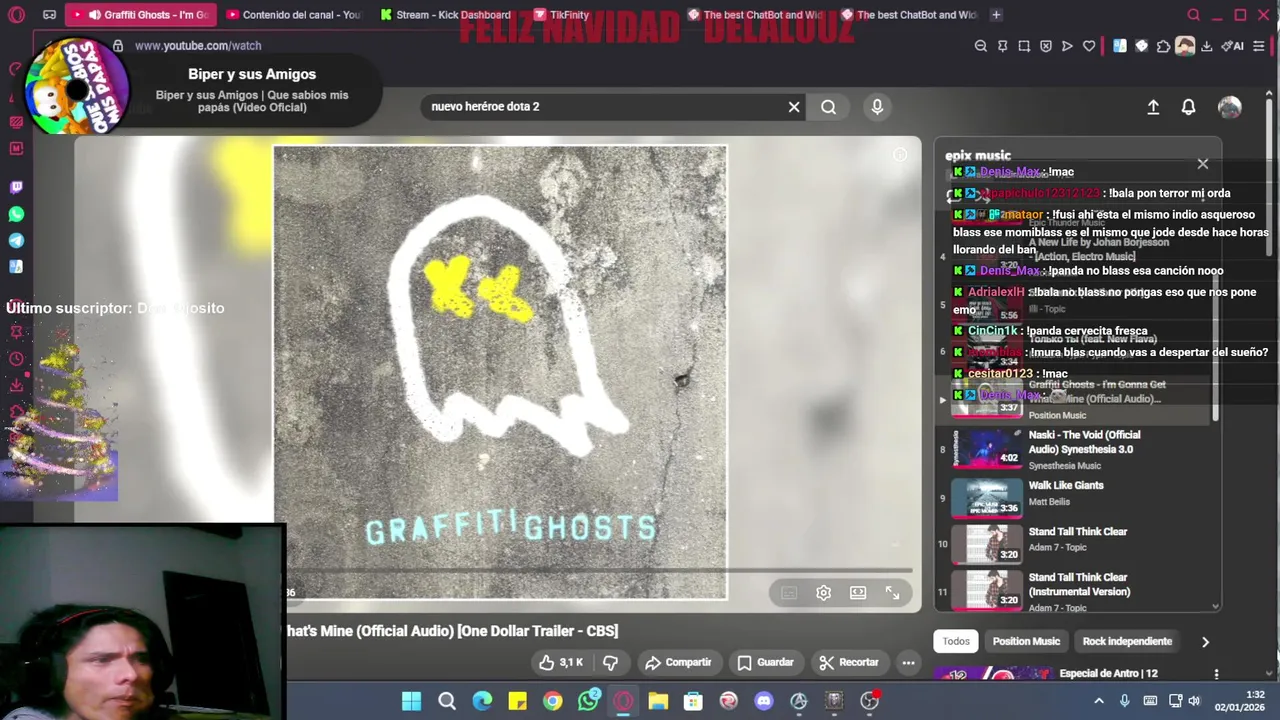Click the heart bookmark icon in address bar
The height and width of the screenshot is (720, 1280).
pyautogui.click(x=1089, y=46)
